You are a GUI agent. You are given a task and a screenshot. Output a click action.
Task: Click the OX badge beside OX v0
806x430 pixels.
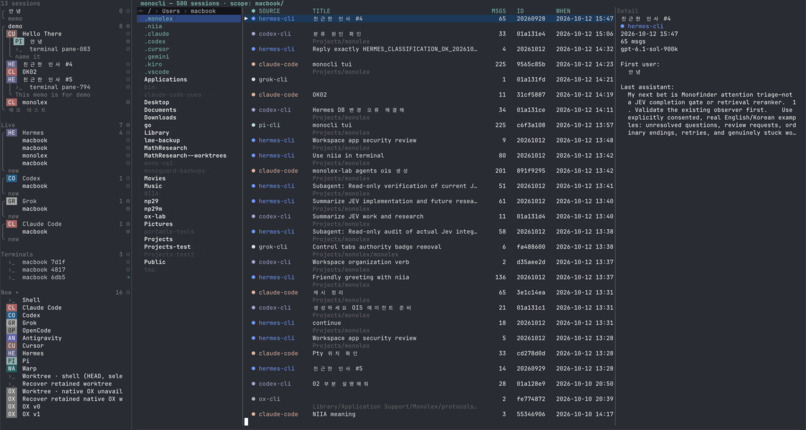coord(11,406)
